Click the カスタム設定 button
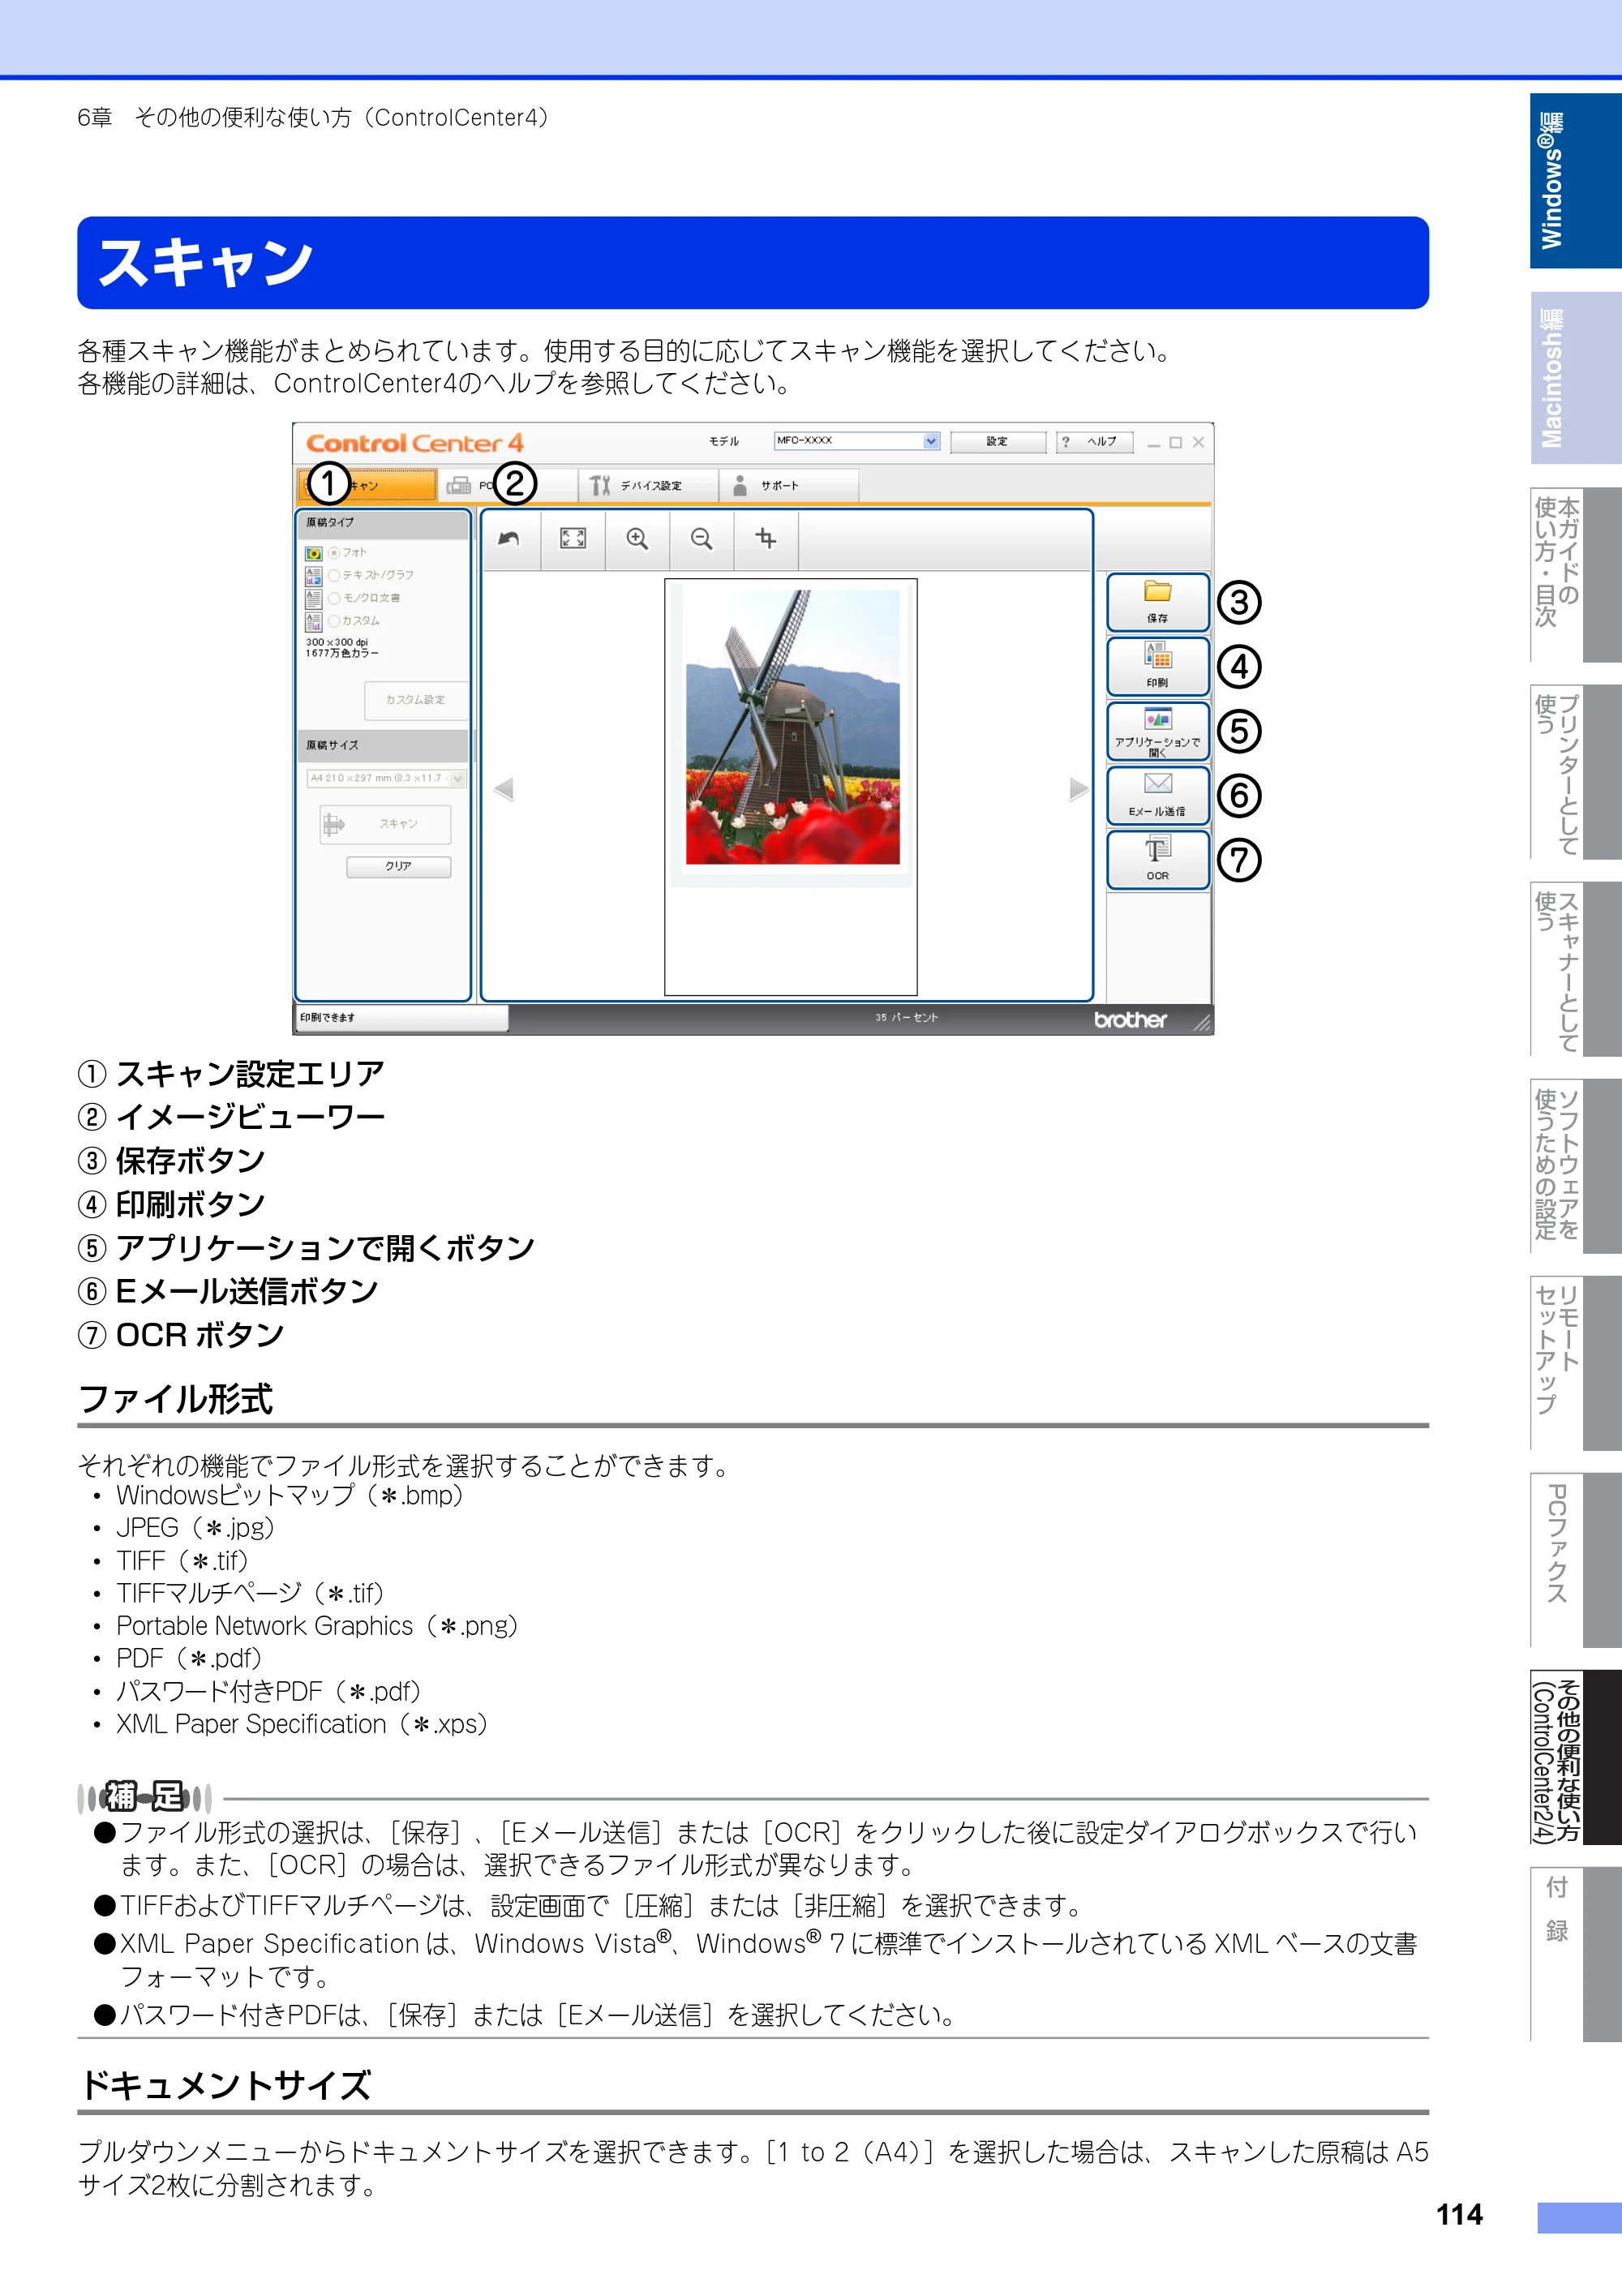Screen dimensions: 1622x2296 pyautogui.click(x=416, y=700)
